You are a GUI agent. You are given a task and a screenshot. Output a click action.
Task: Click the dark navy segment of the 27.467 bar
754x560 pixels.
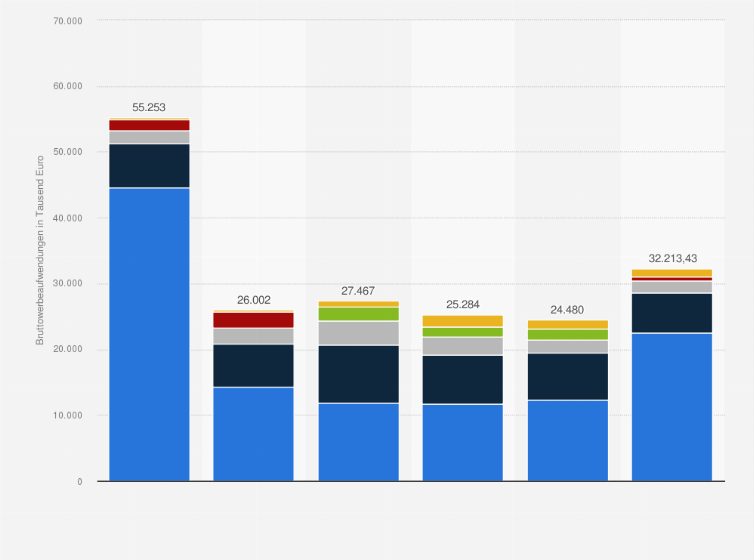pyautogui.click(x=358, y=374)
